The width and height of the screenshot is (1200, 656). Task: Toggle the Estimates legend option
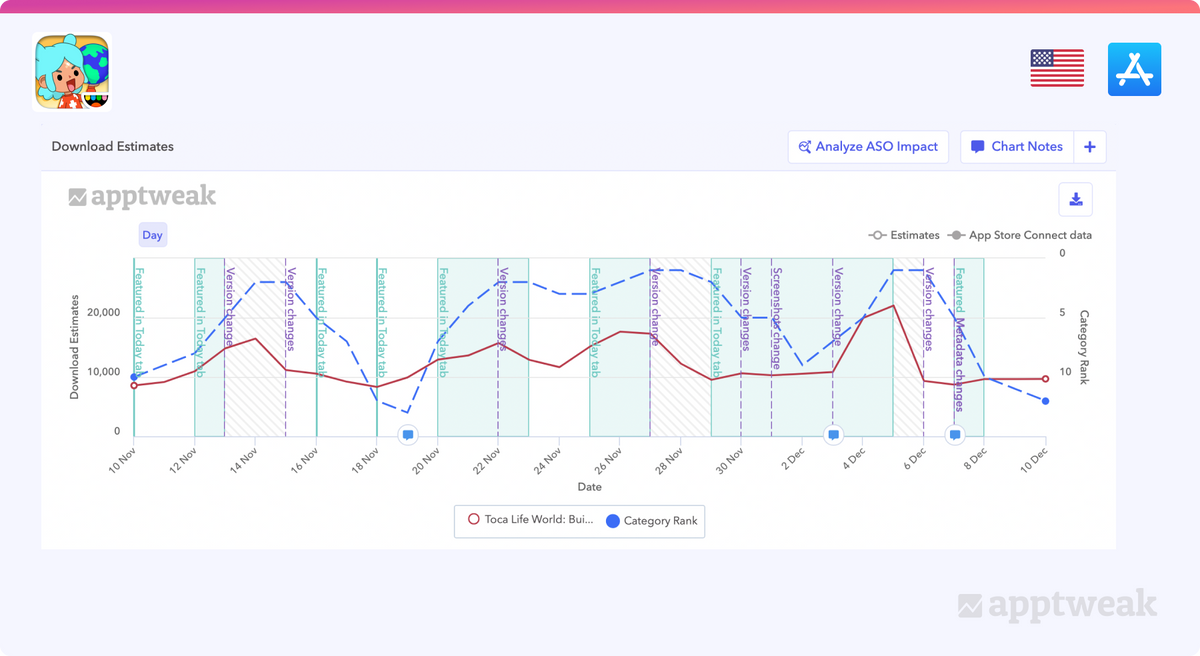(904, 235)
